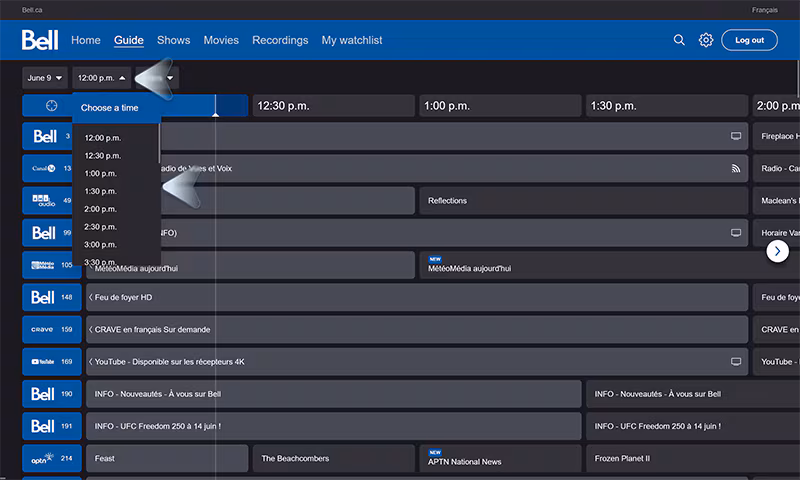Open the Reflections program
The image size is (800, 480).
point(584,200)
